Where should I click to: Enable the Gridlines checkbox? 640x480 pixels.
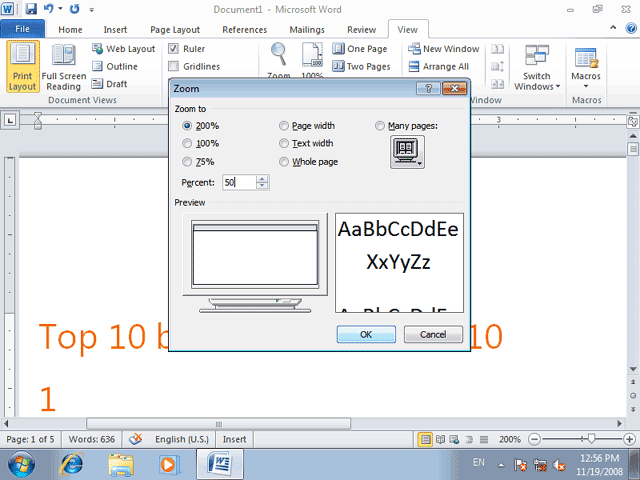[173, 66]
